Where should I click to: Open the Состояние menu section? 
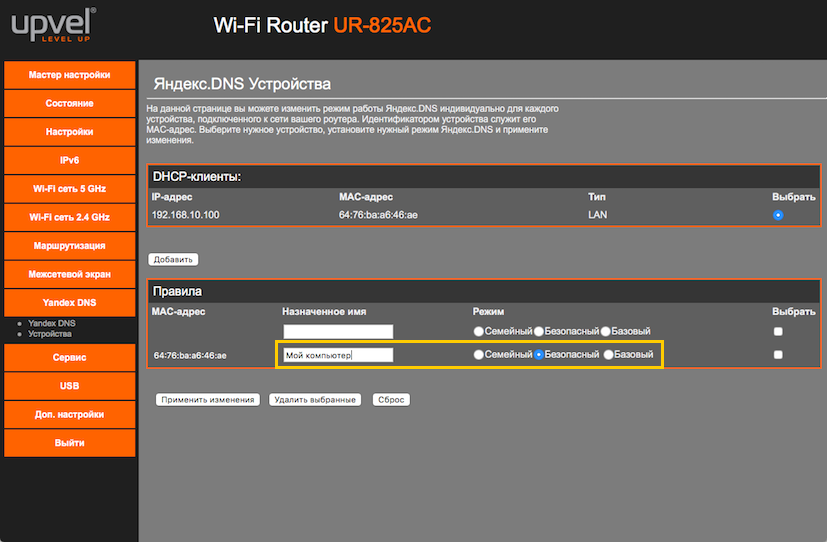click(x=70, y=103)
